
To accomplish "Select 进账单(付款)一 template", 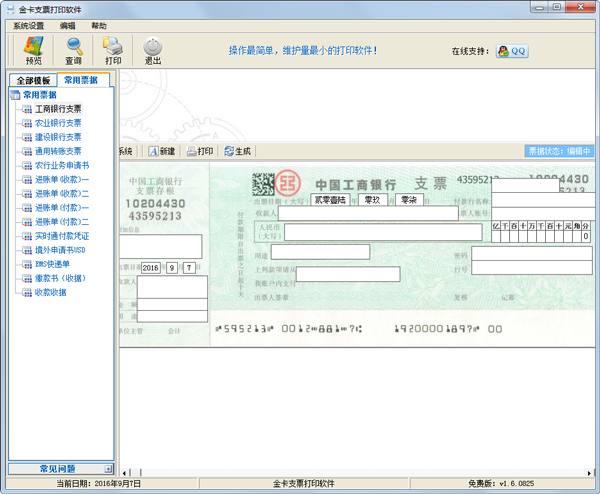I will (x=62, y=208).
